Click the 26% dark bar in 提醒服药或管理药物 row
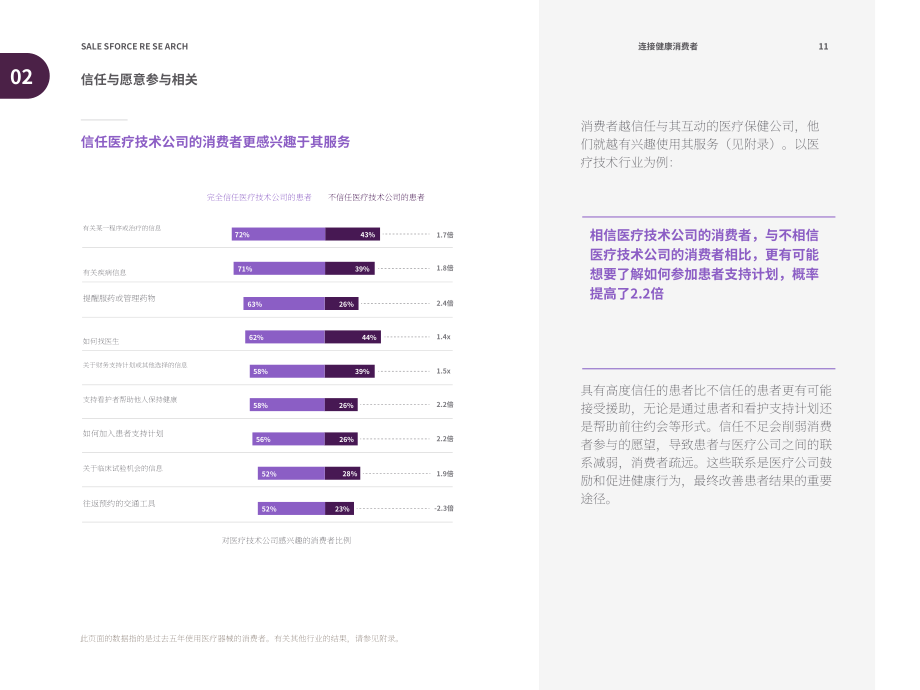This screenshot has height=690, width=920. 341,304
